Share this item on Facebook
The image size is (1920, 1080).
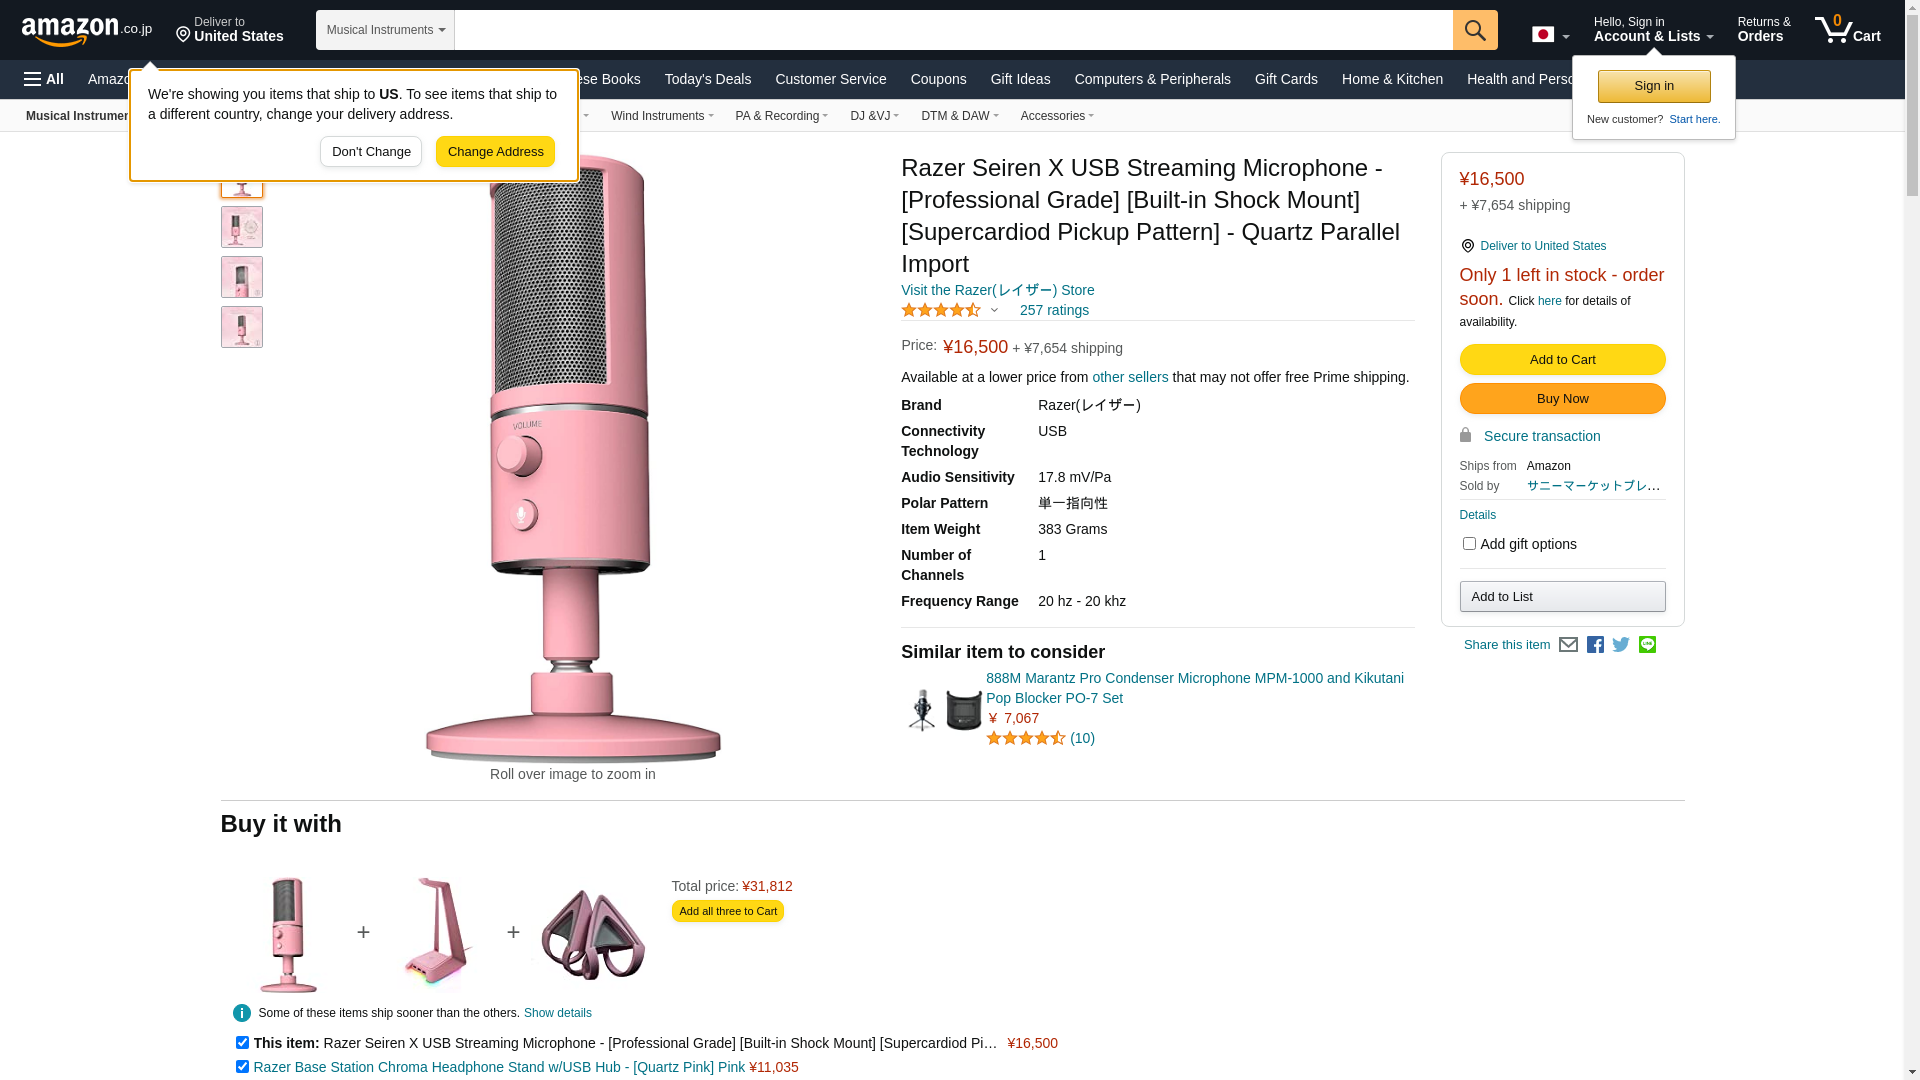pyautogui.click(x=1595, y=645)
